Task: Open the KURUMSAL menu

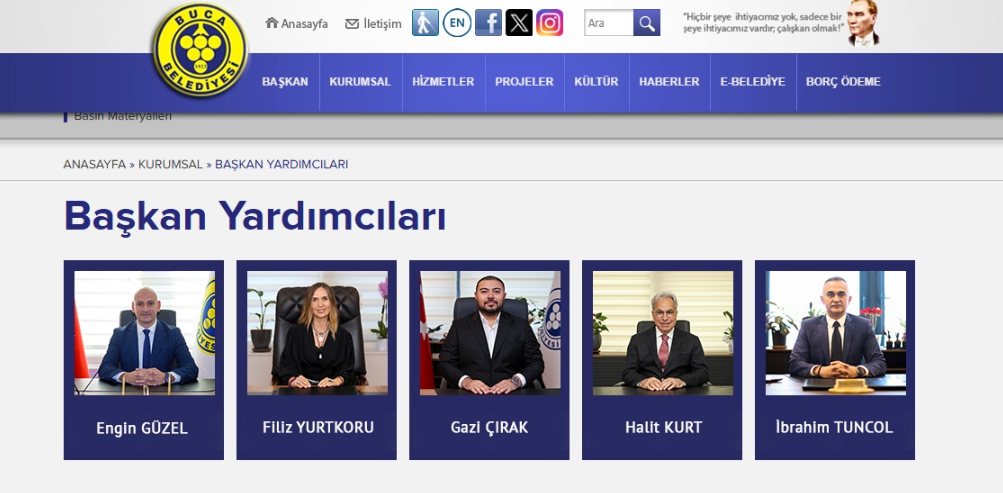Action: [x=360, y=82]
